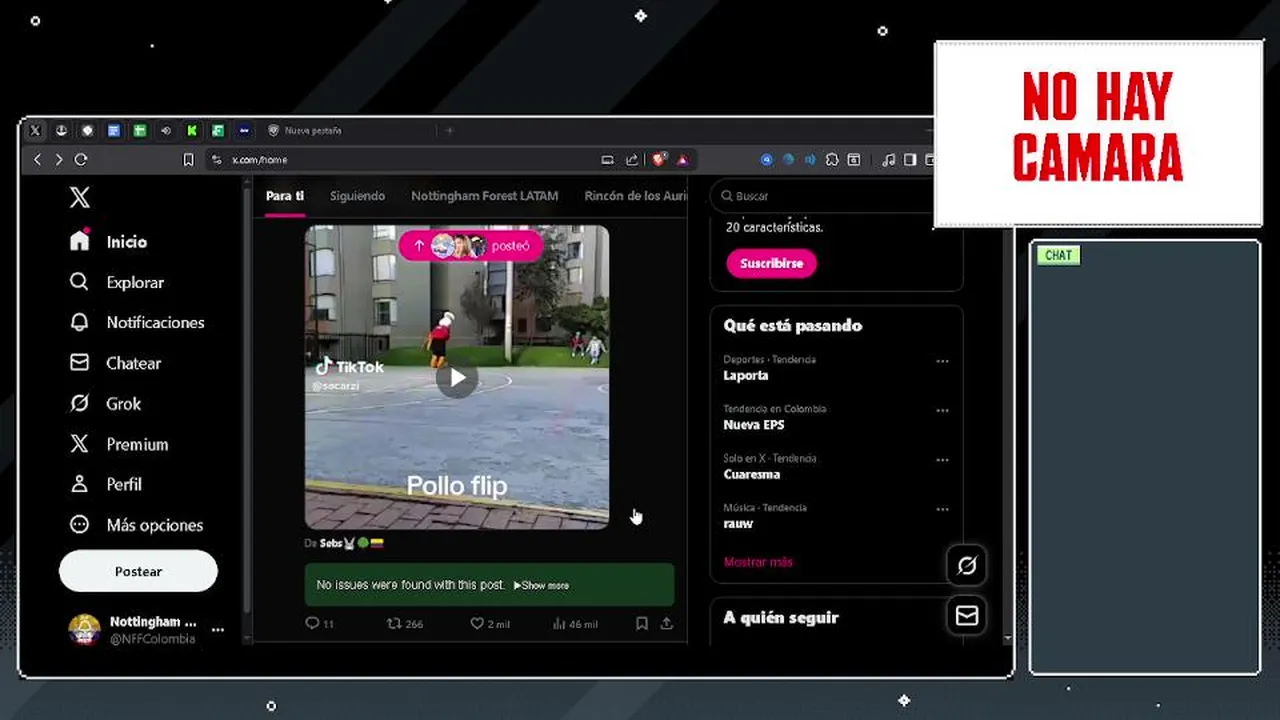Go back in the browser

pyautogui.click(x=38, y=160)
